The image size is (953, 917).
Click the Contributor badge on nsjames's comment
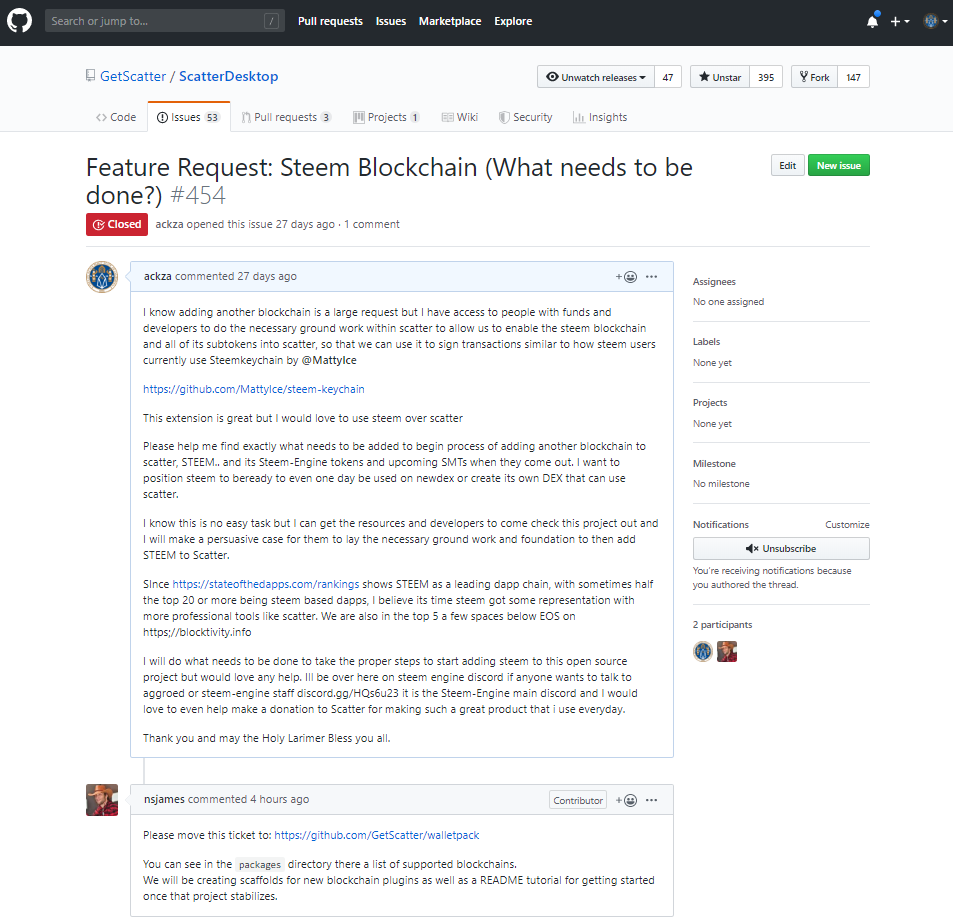pyautogui.click(x=578, y=800)
